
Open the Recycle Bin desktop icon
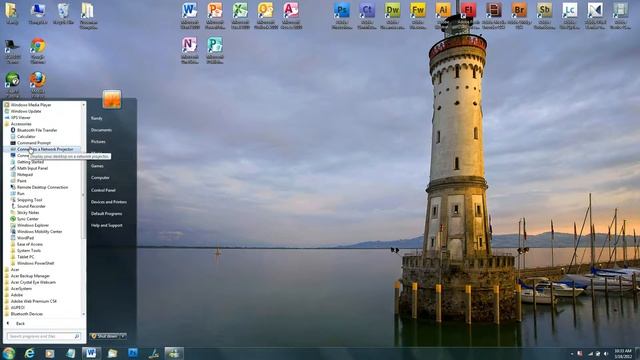tap(63, 14)
